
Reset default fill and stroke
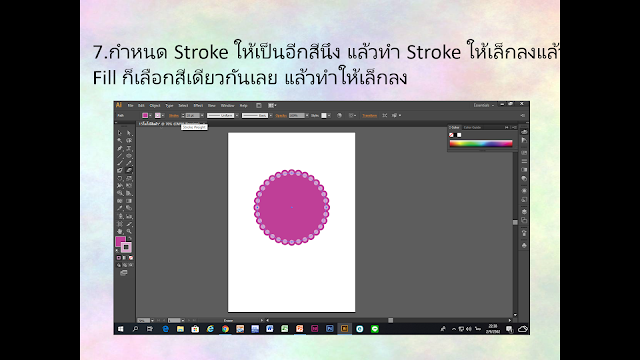point(117,250)
